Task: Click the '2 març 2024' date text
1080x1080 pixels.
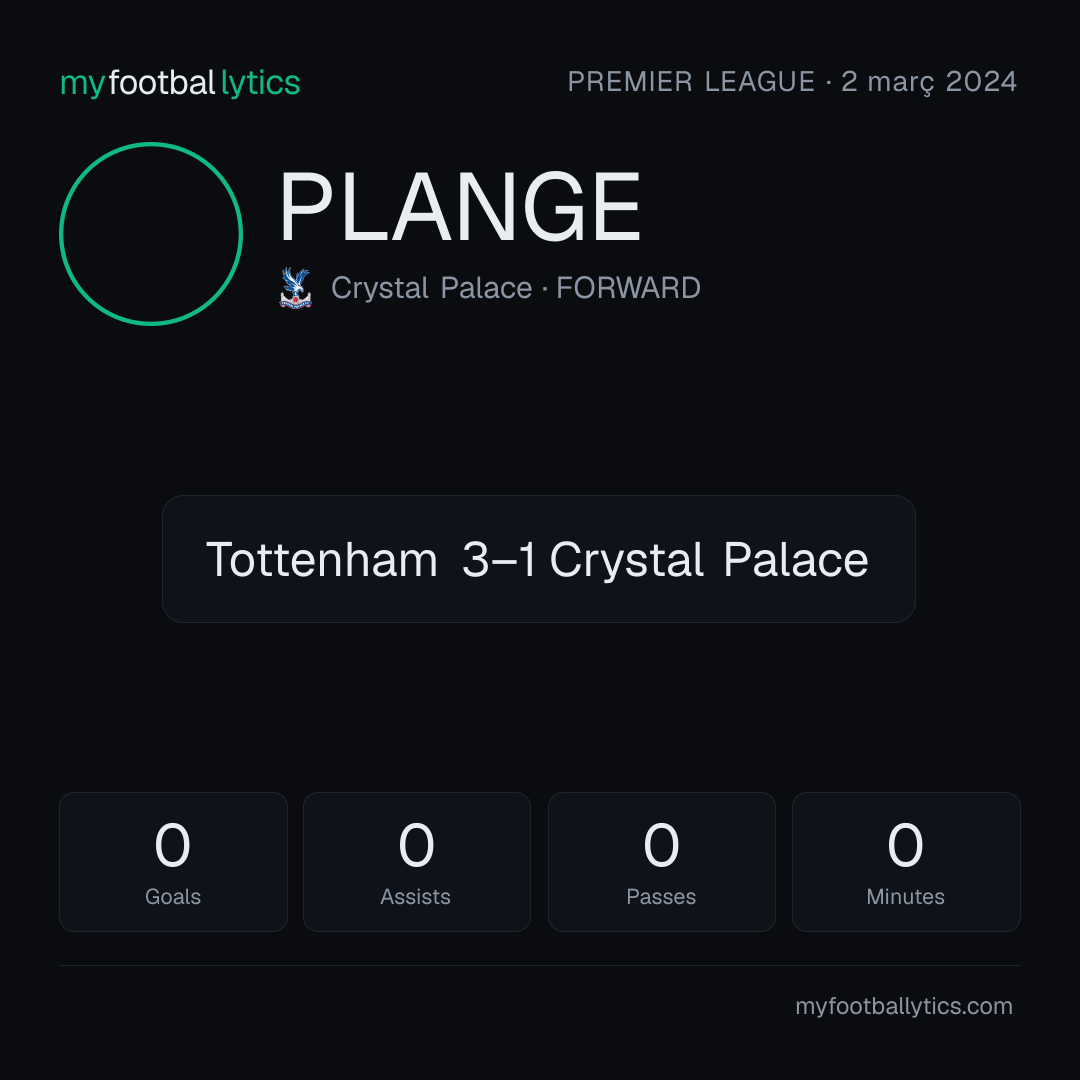Action: coord(929,82)
